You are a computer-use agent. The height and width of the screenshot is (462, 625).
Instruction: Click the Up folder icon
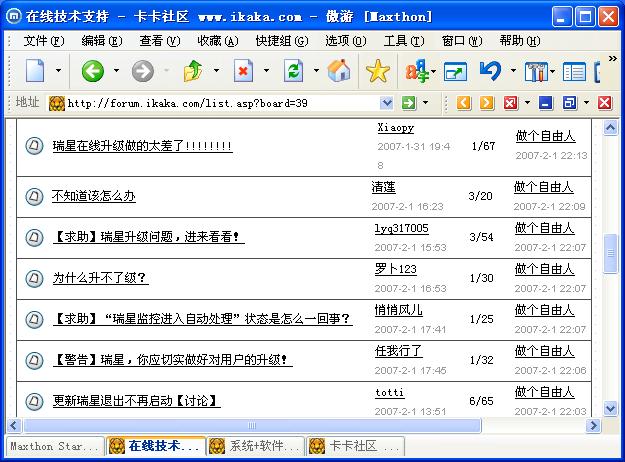(193, 71)
